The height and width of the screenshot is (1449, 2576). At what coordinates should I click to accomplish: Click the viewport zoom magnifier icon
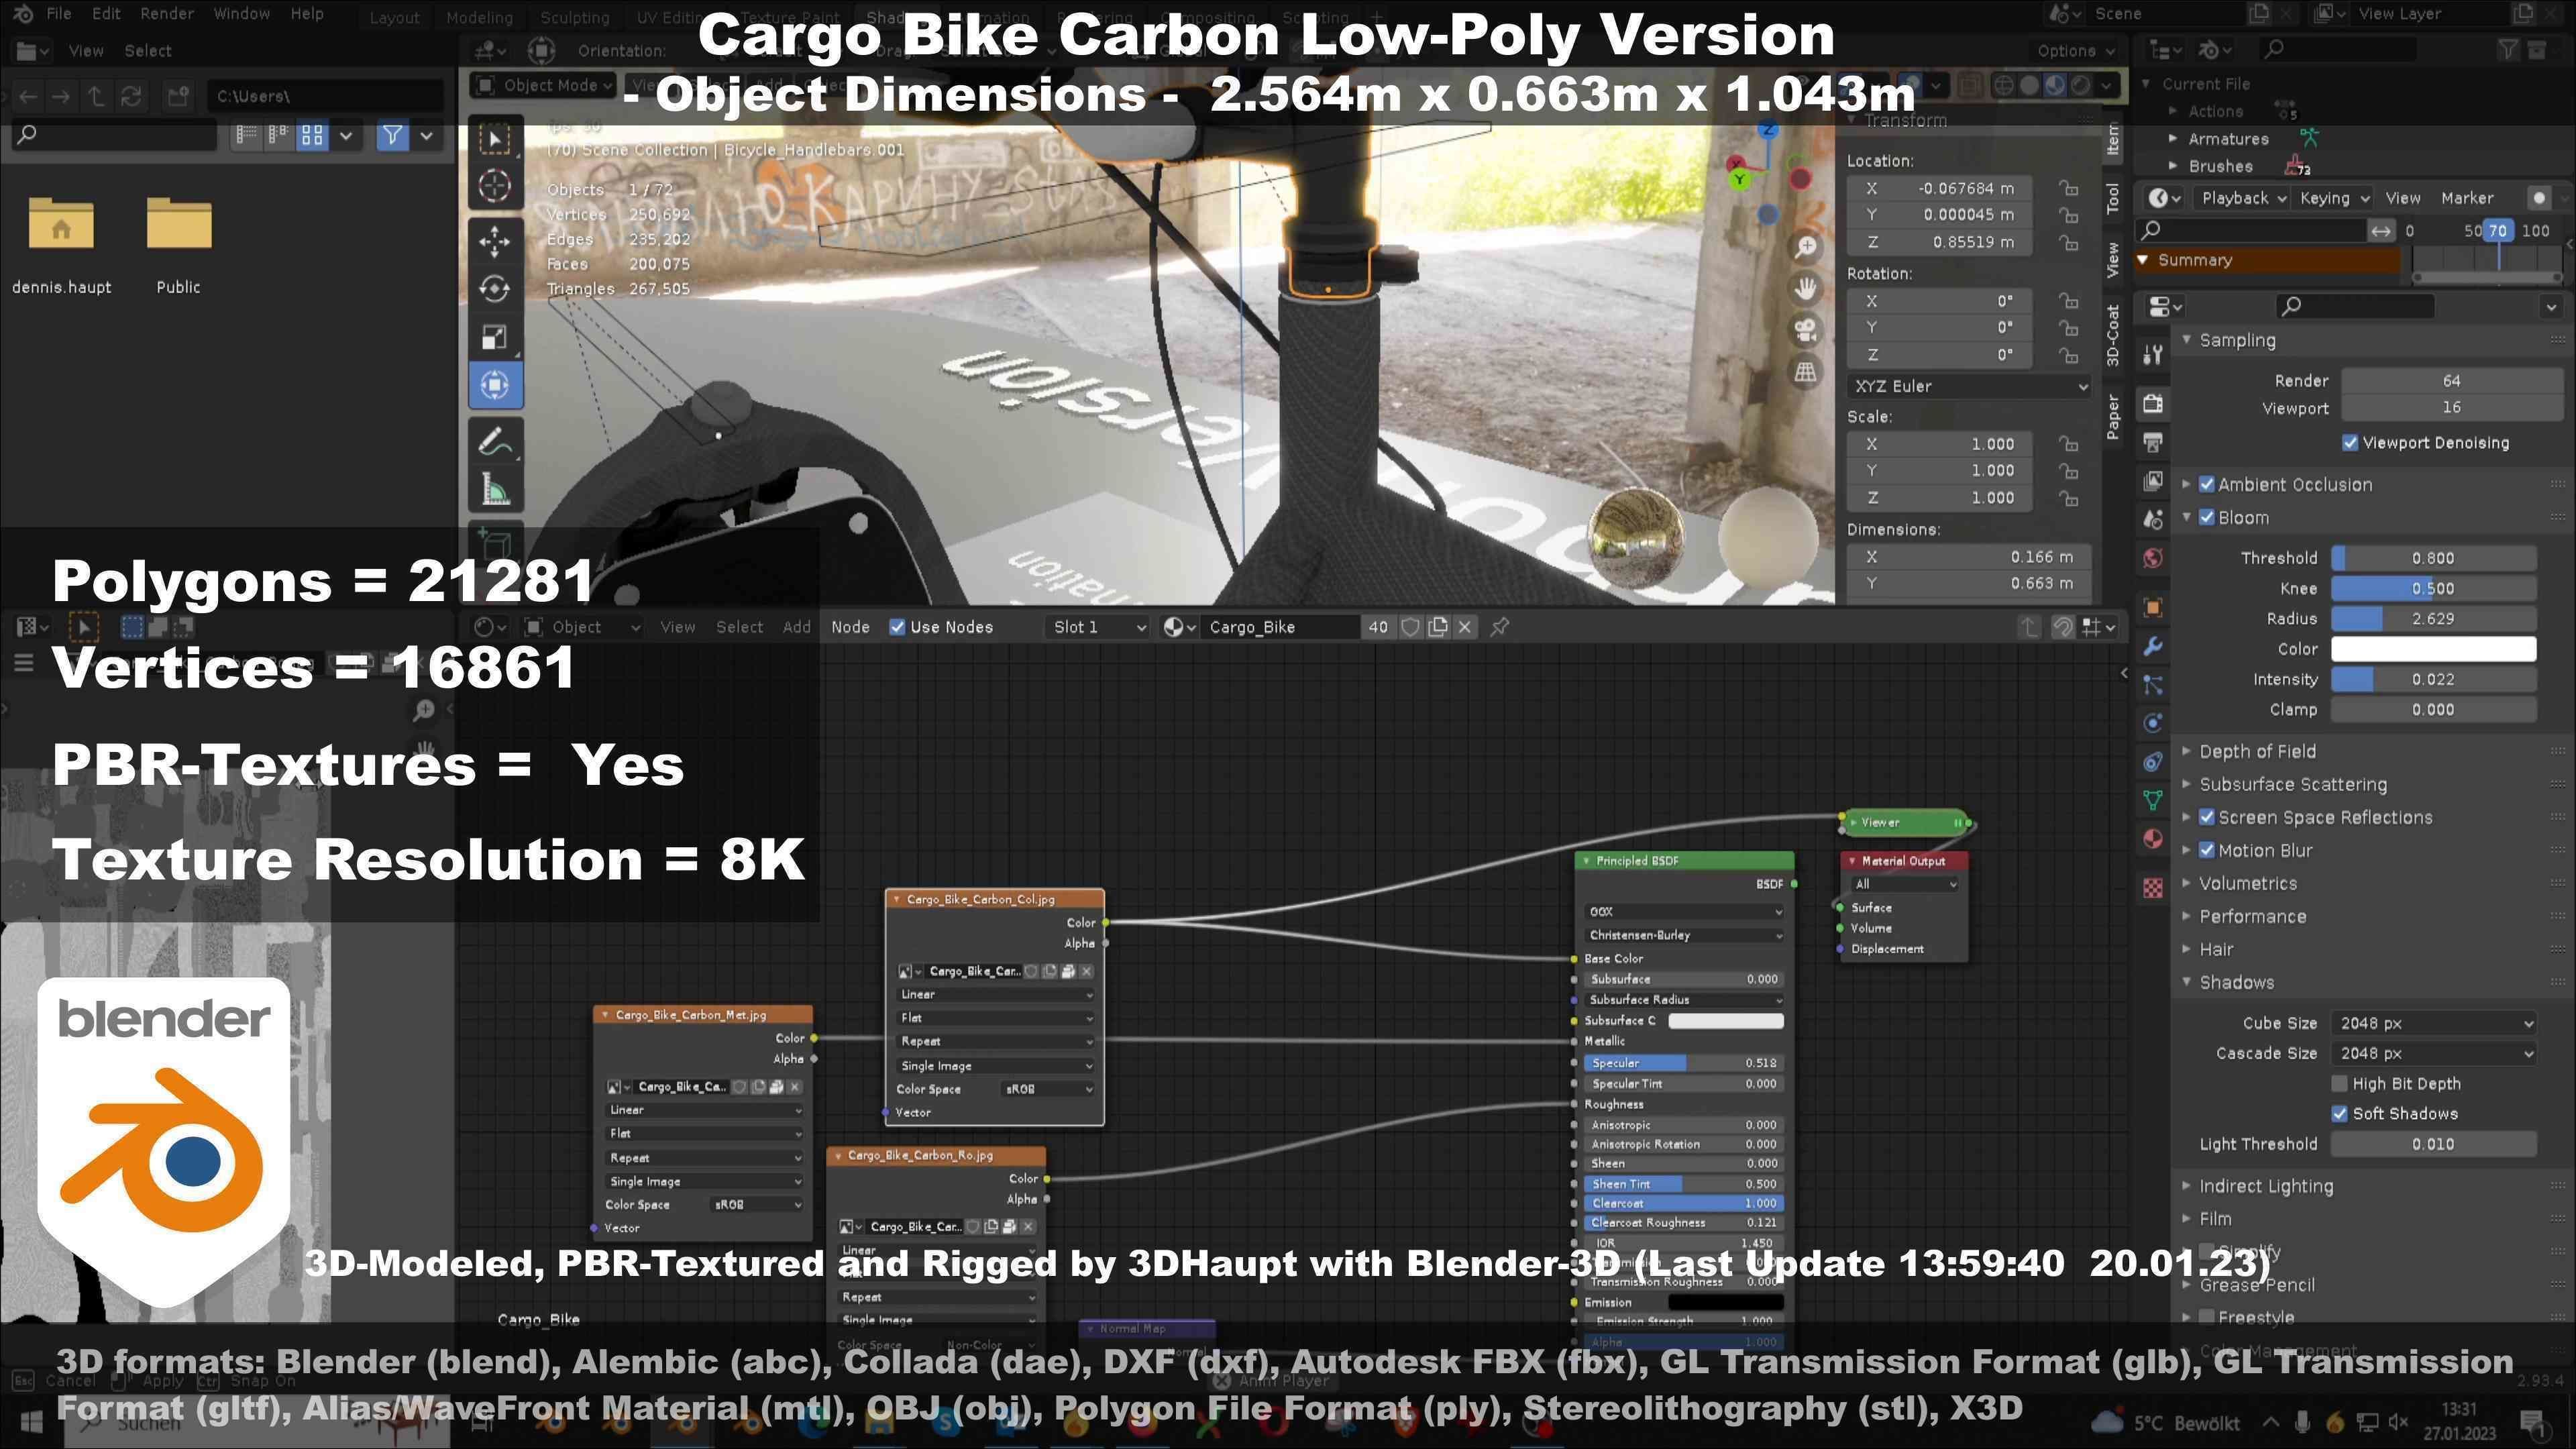click(1805, 247)
